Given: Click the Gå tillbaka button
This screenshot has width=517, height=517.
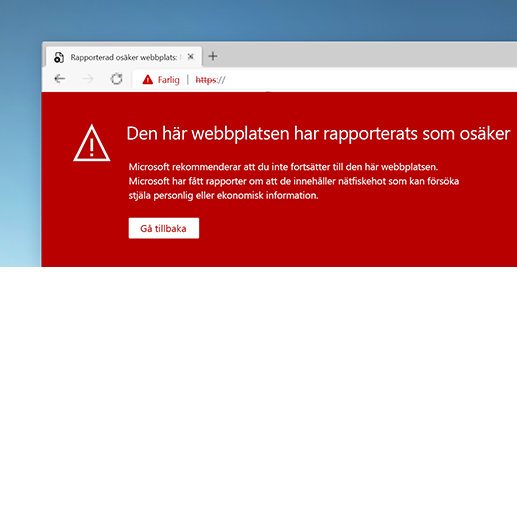Looking at the screenshot, I should click(x=164, y=228).
